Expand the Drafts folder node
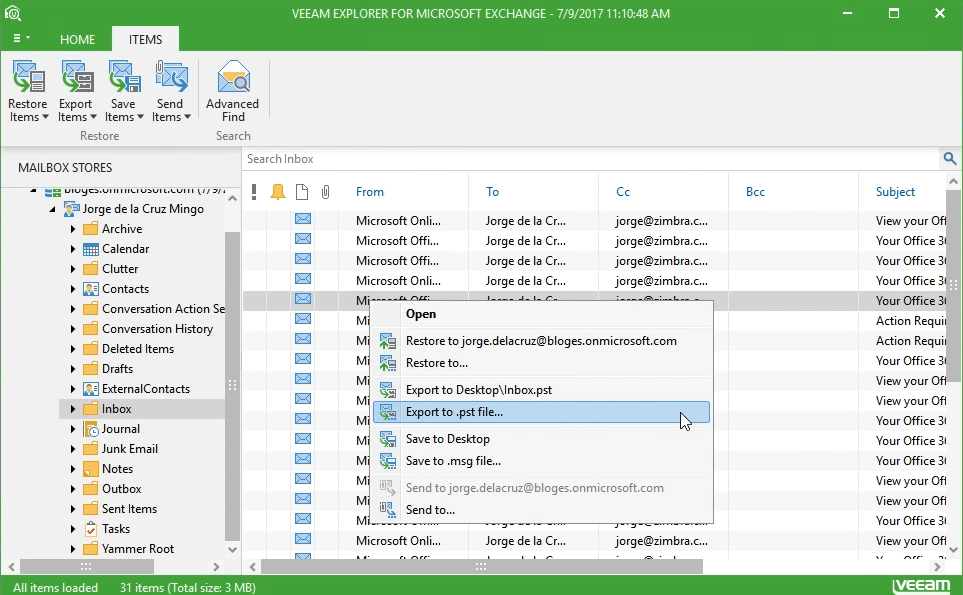Viewport: 963px width, 595px height. pyautogui.click(x=72, y=369)
